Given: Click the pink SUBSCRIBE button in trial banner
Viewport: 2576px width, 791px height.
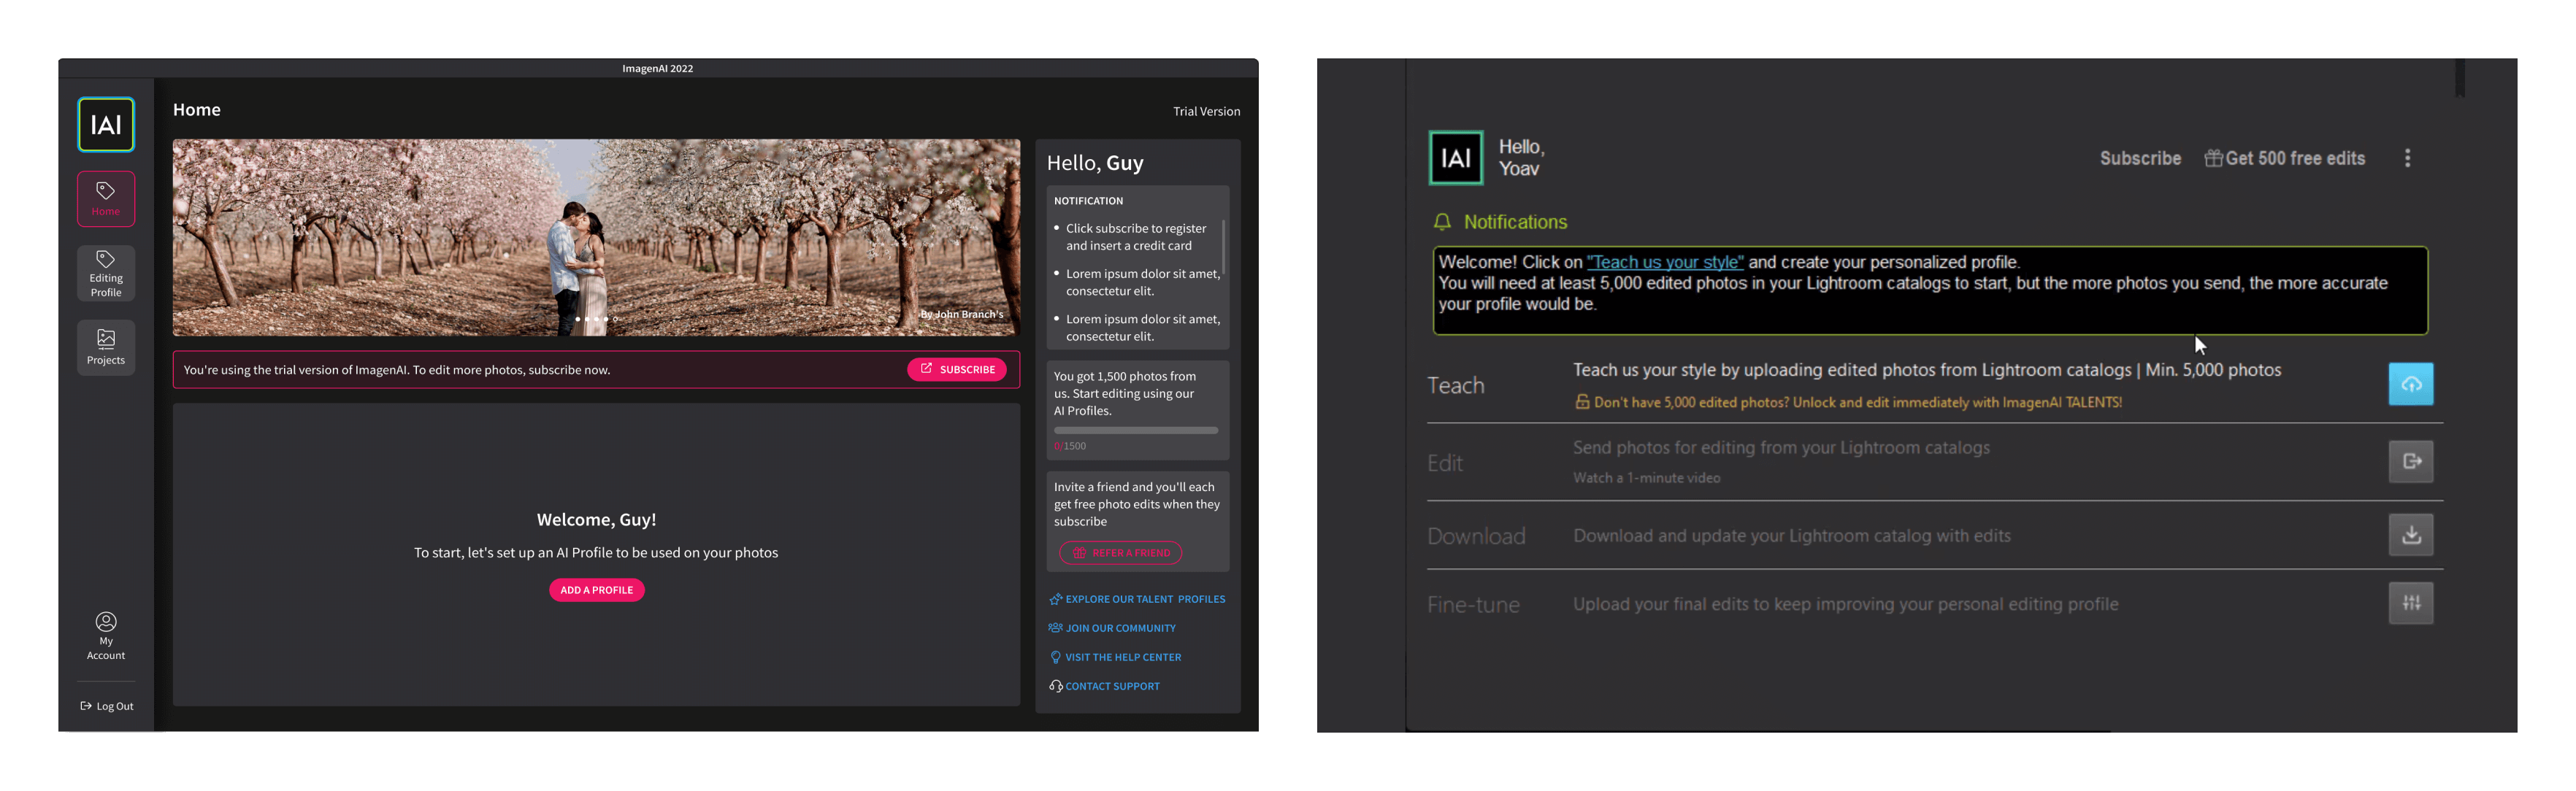Looking at the screenshot, I should (x=956, y=369).
